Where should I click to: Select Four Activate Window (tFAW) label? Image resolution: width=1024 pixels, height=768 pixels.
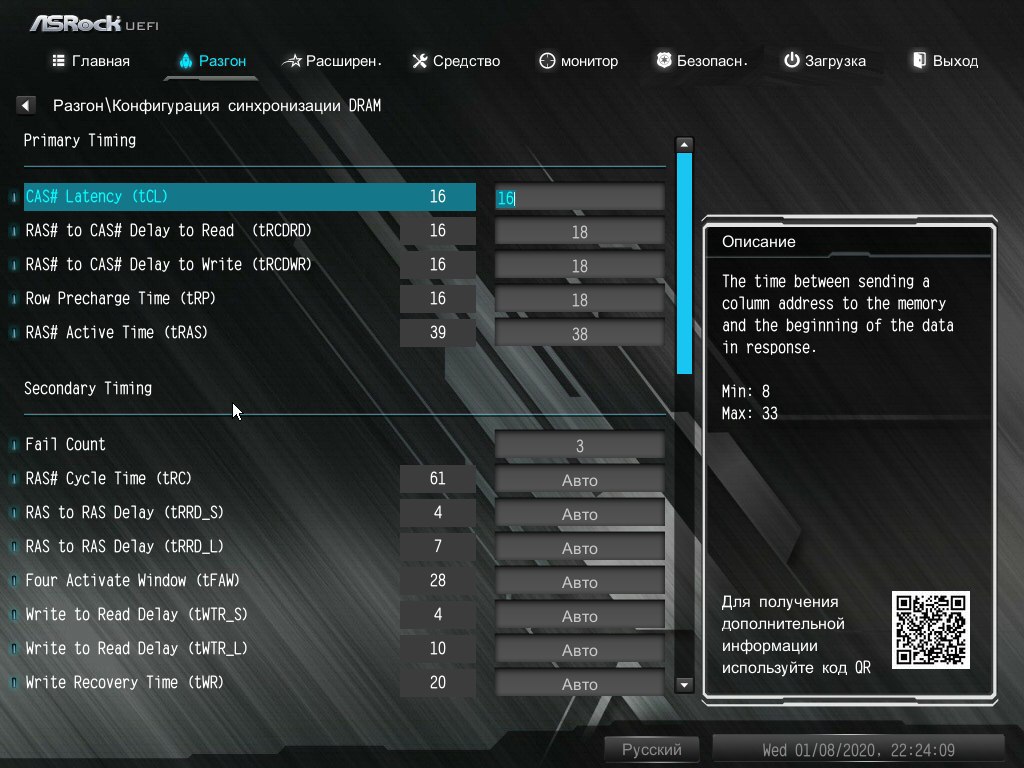(133, 581)
